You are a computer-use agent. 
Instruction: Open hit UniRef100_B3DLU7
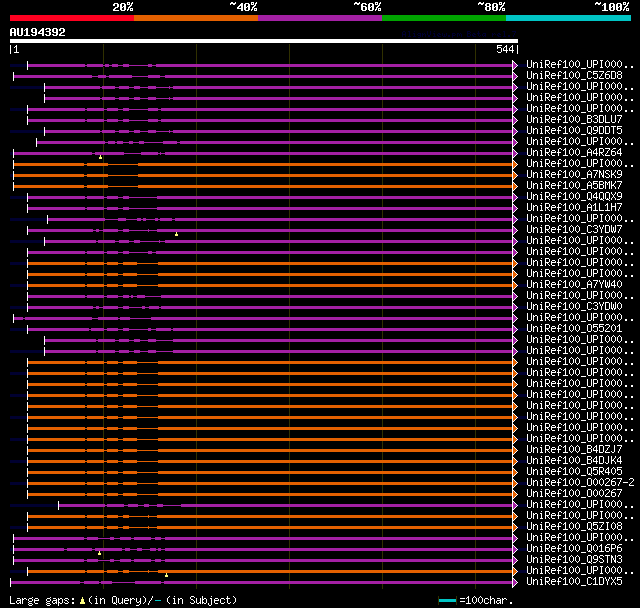click(574, 120)
